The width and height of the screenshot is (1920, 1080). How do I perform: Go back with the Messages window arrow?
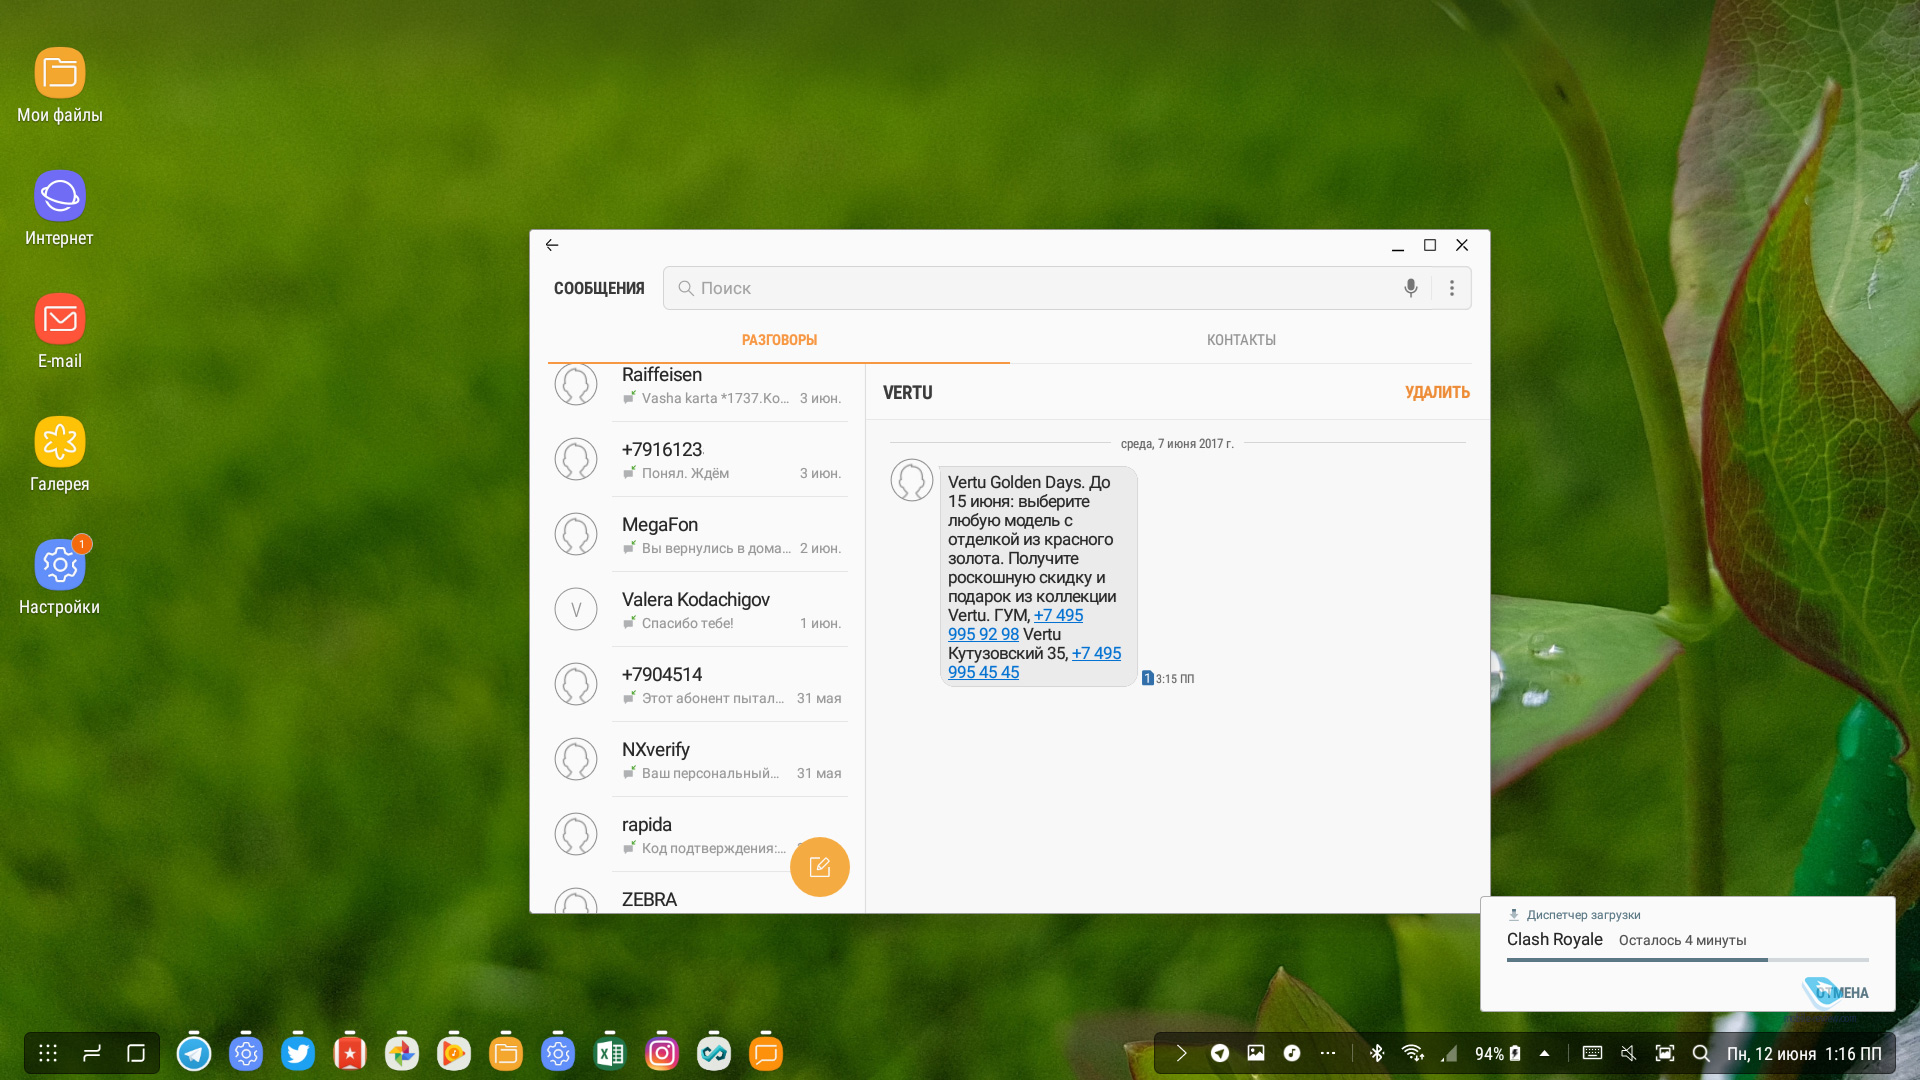[x=552, y=245]
